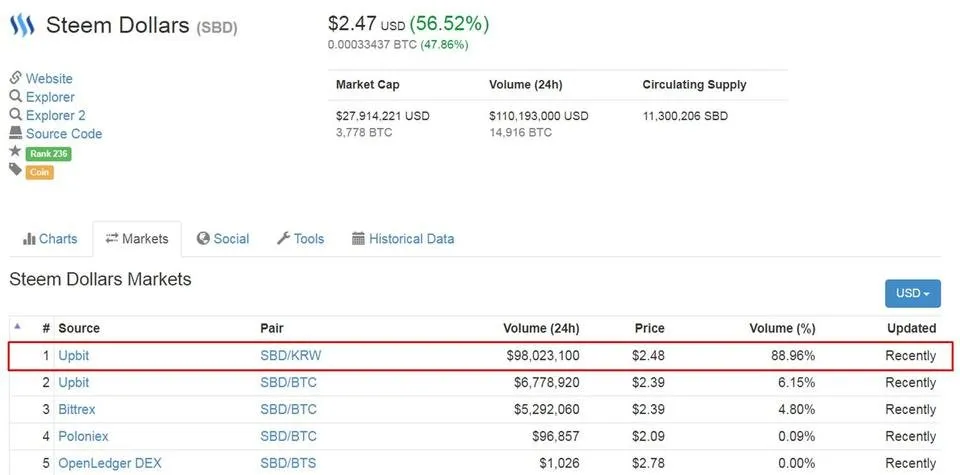The height and width of the screenshot is (475, 960).
Task: Click the drive icon beside Source Code
Action: pos(15,133)
